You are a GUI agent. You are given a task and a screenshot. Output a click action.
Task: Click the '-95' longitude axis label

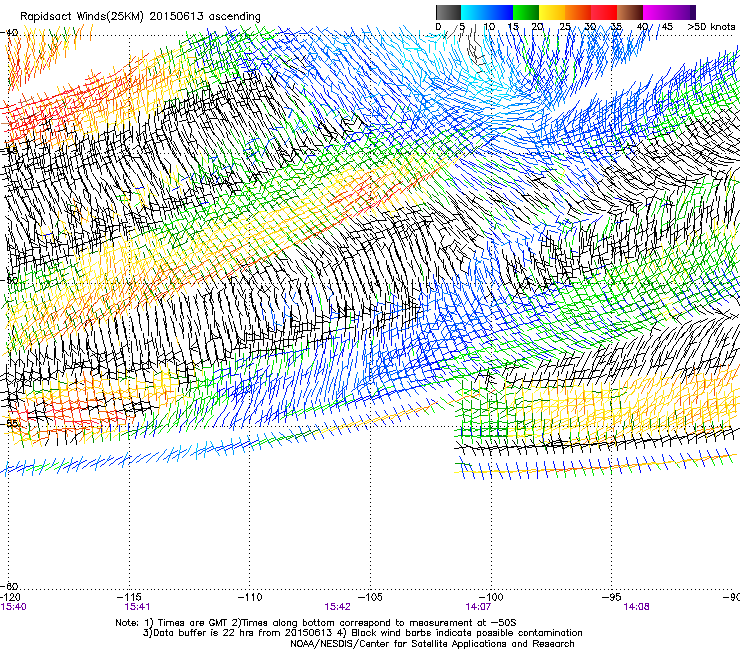click(611, 598)
